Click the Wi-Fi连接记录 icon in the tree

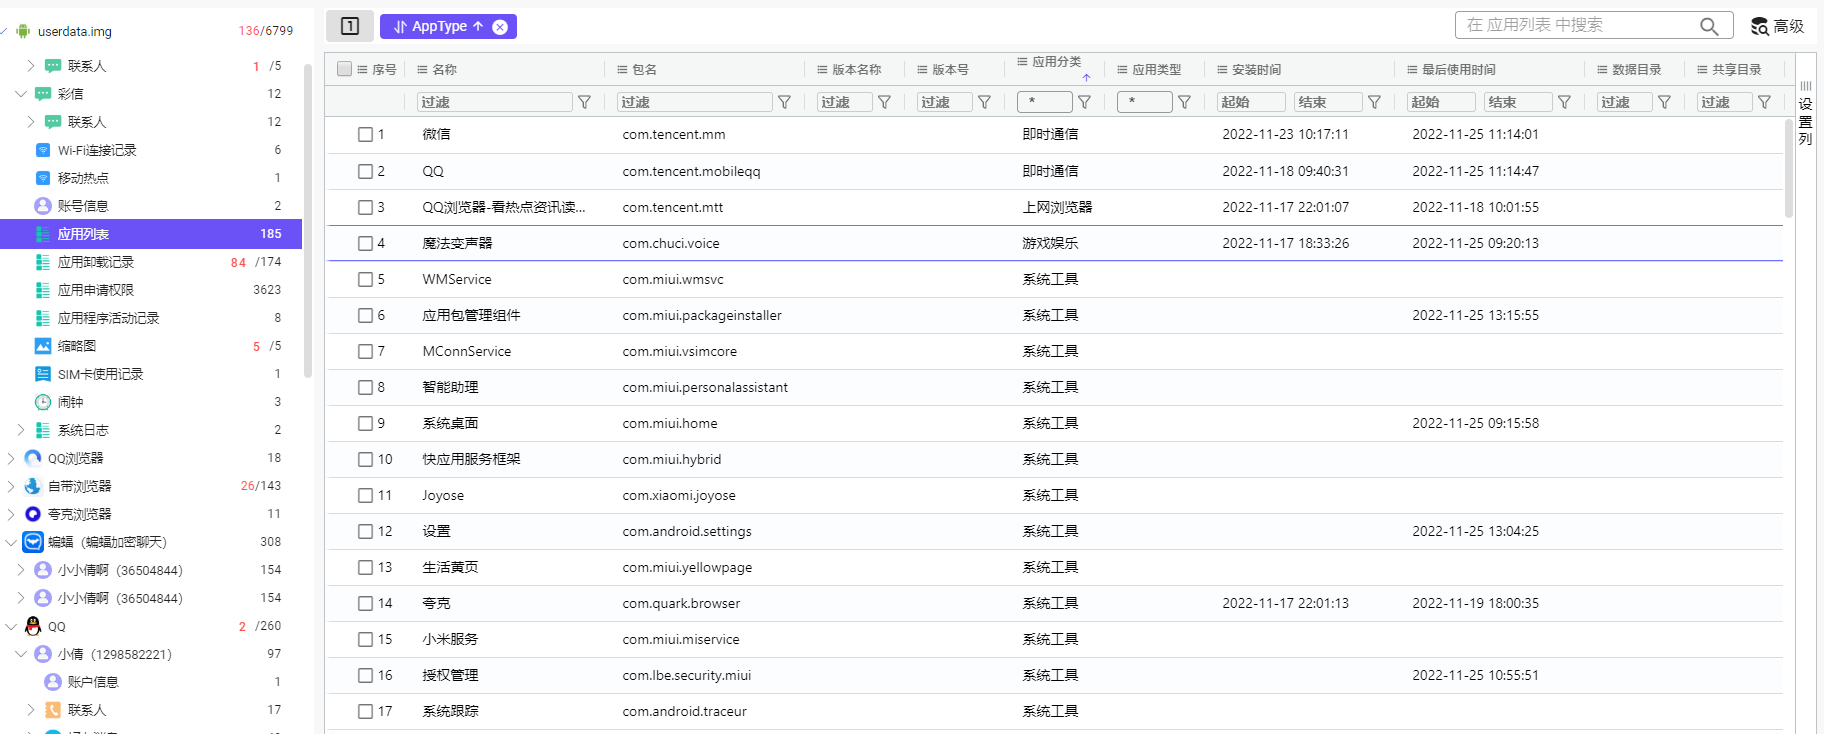[43, 150]
